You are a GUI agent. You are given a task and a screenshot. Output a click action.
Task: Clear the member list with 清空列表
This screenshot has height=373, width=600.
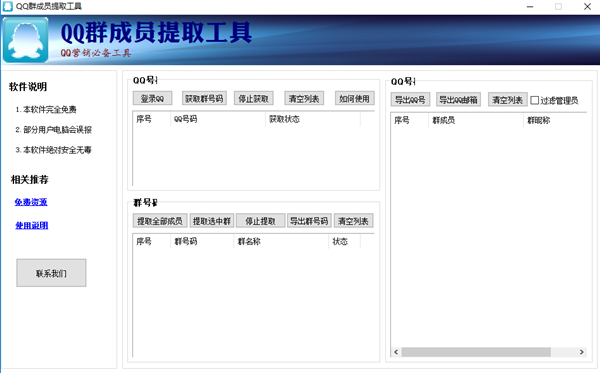[x=507, y=99]
